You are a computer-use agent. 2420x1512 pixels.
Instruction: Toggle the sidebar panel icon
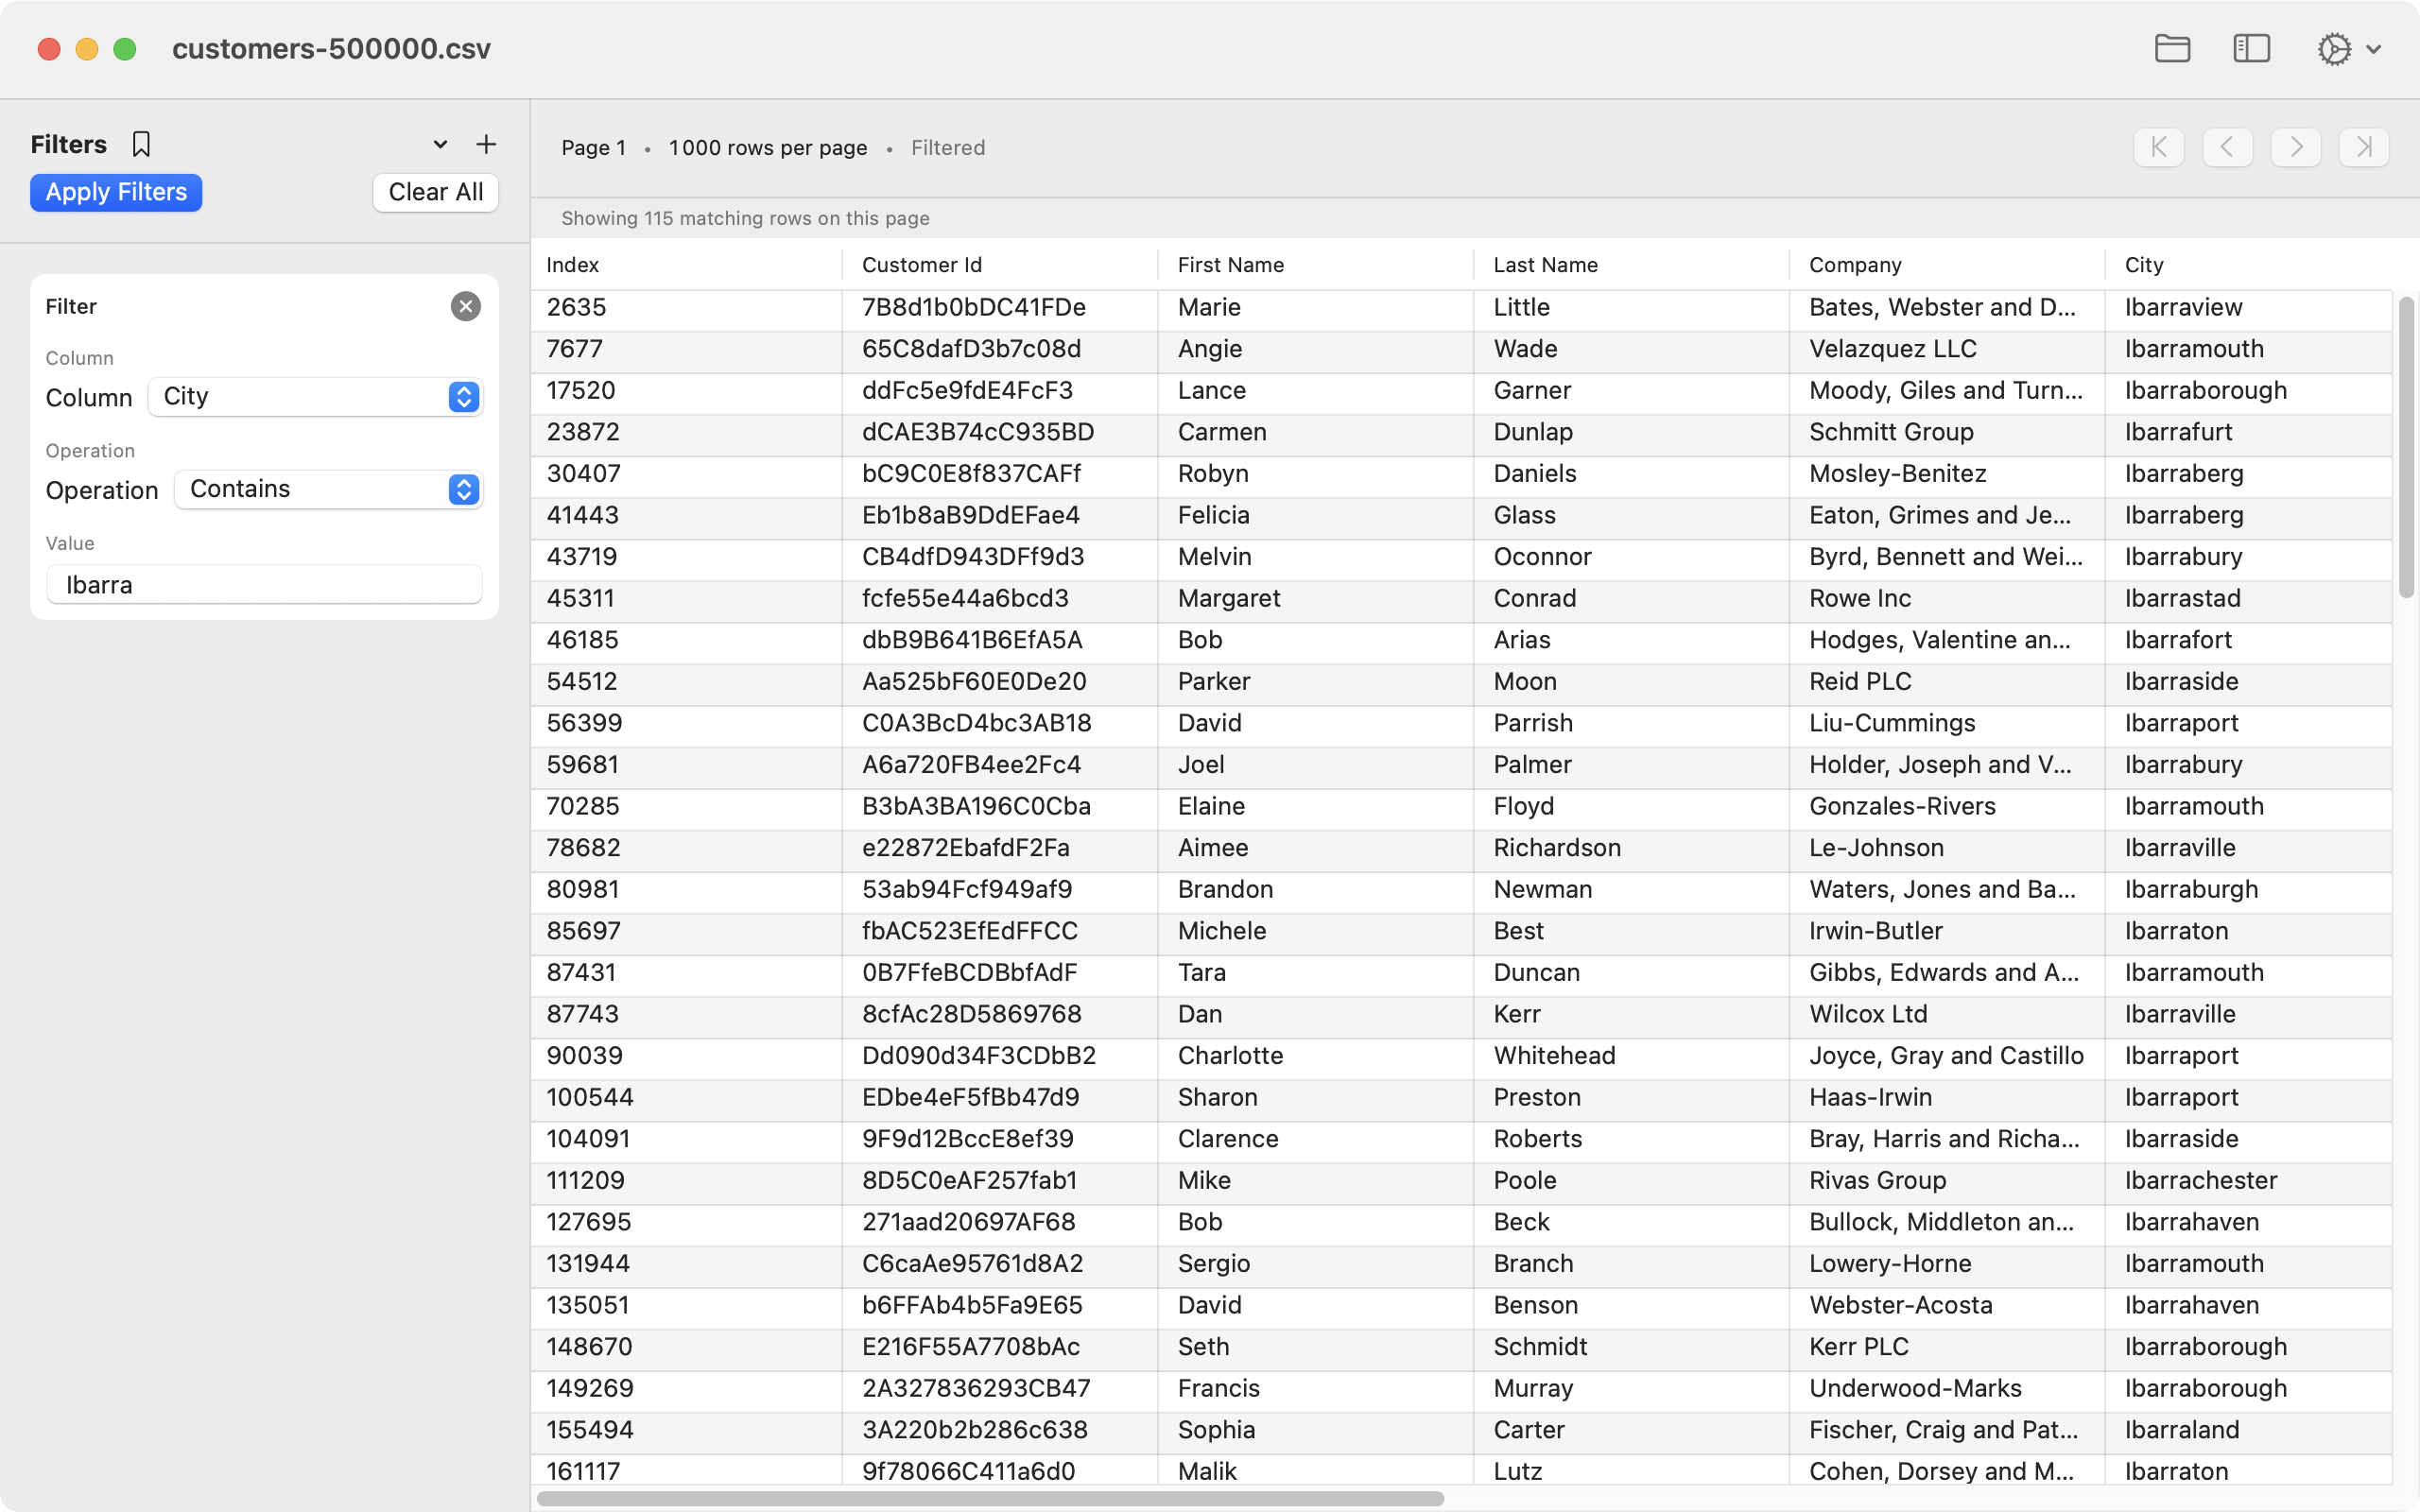tap(2251, 48)
